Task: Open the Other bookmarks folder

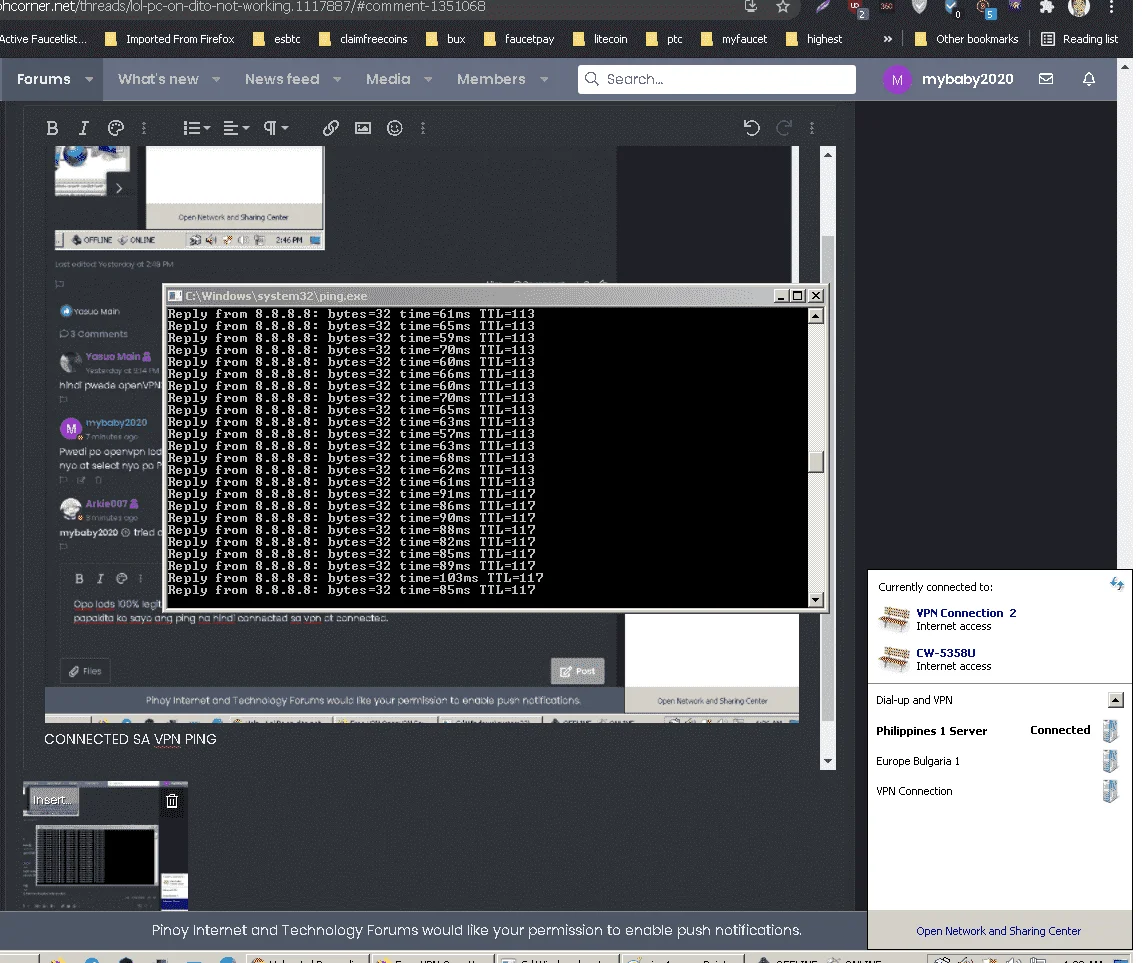Action: [x=966, y=39]
